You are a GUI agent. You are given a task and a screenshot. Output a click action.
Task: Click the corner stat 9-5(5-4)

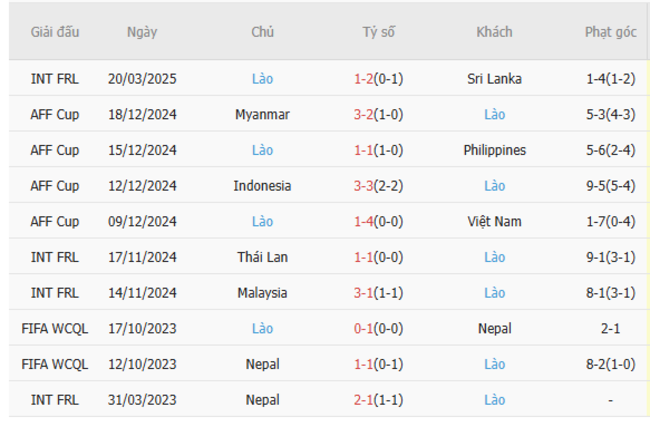(610, 186)
